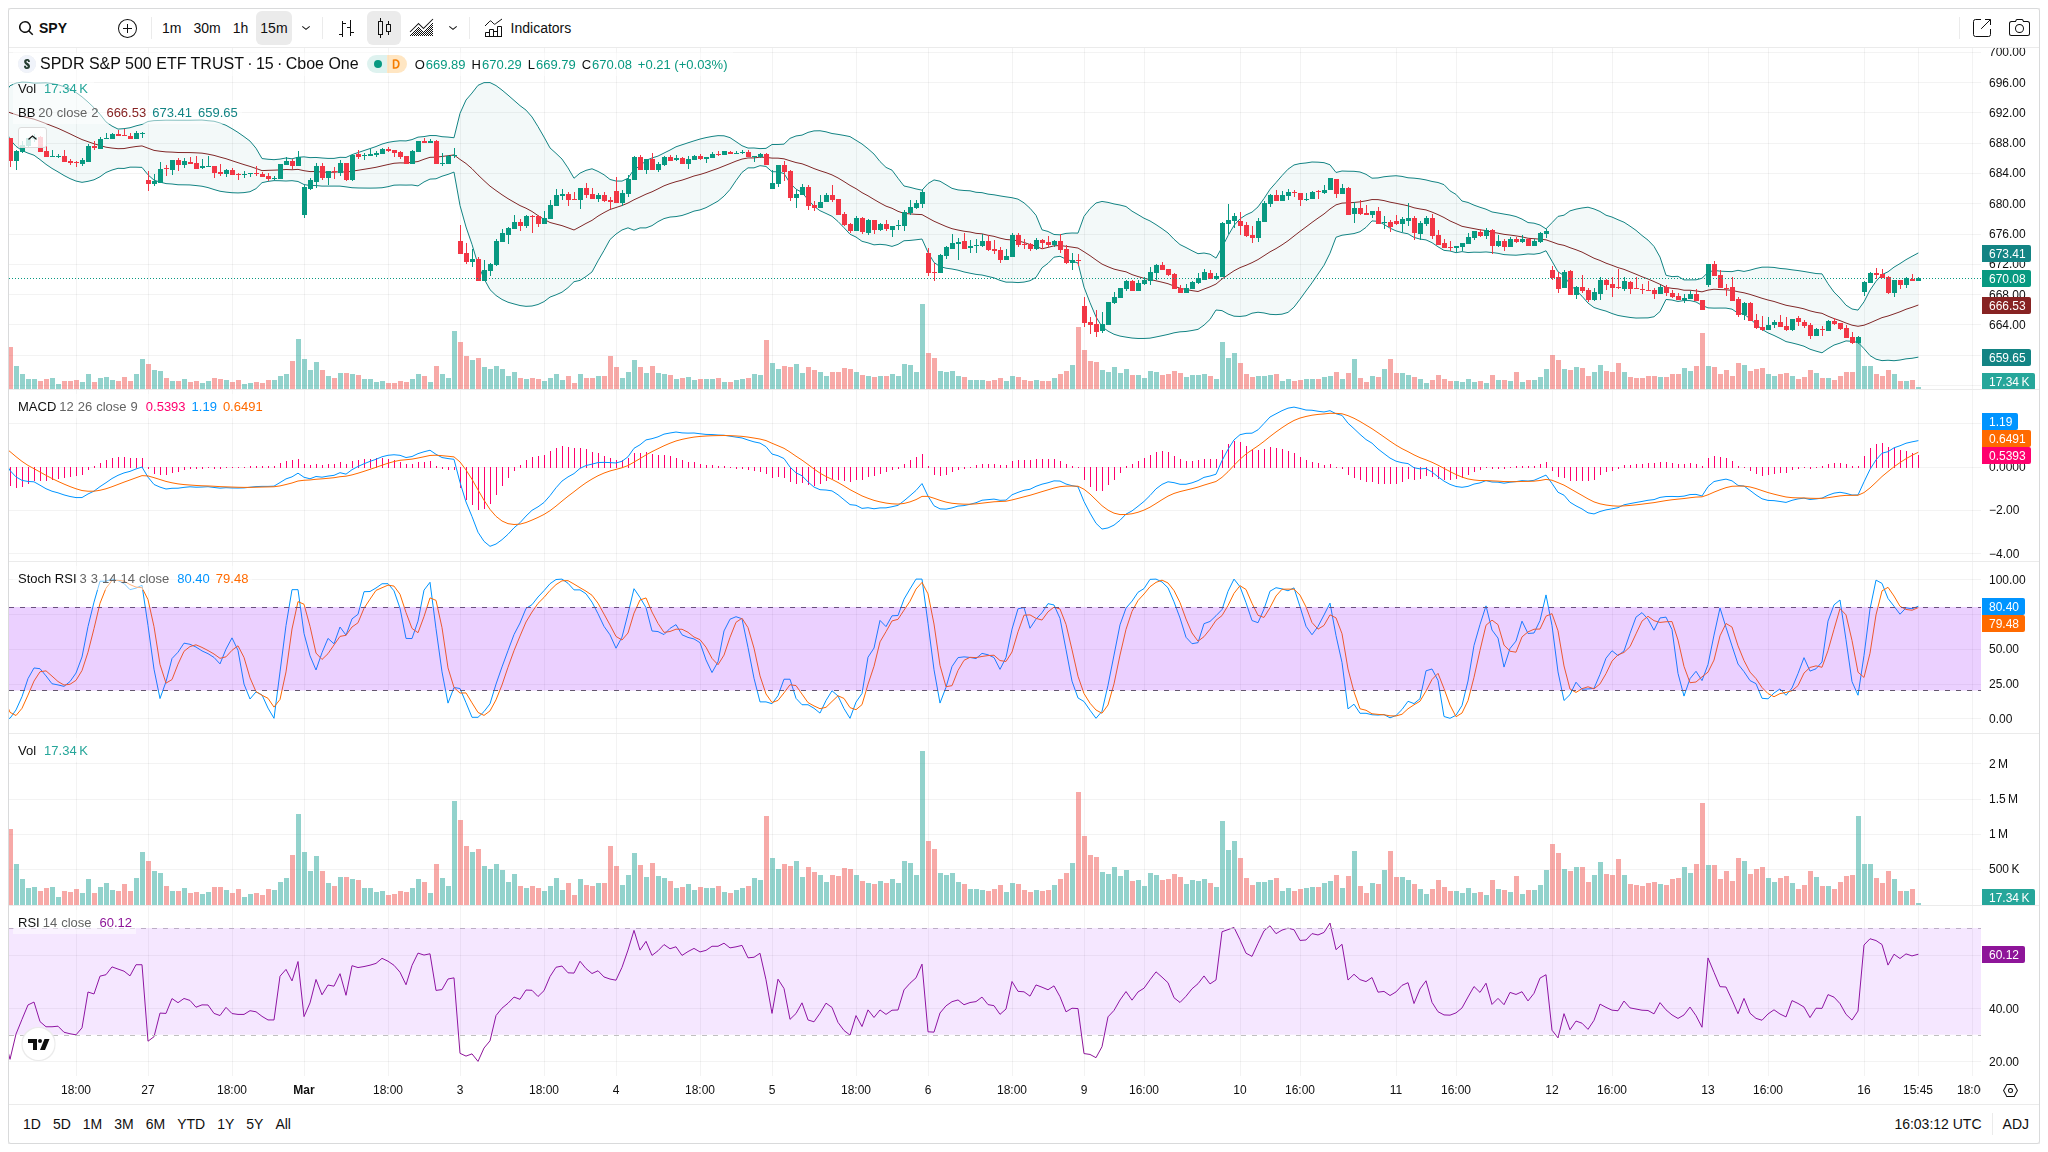Select the 5D date range
This screenshot has width=2048, height=1152.
click(x=62, y=1124)
